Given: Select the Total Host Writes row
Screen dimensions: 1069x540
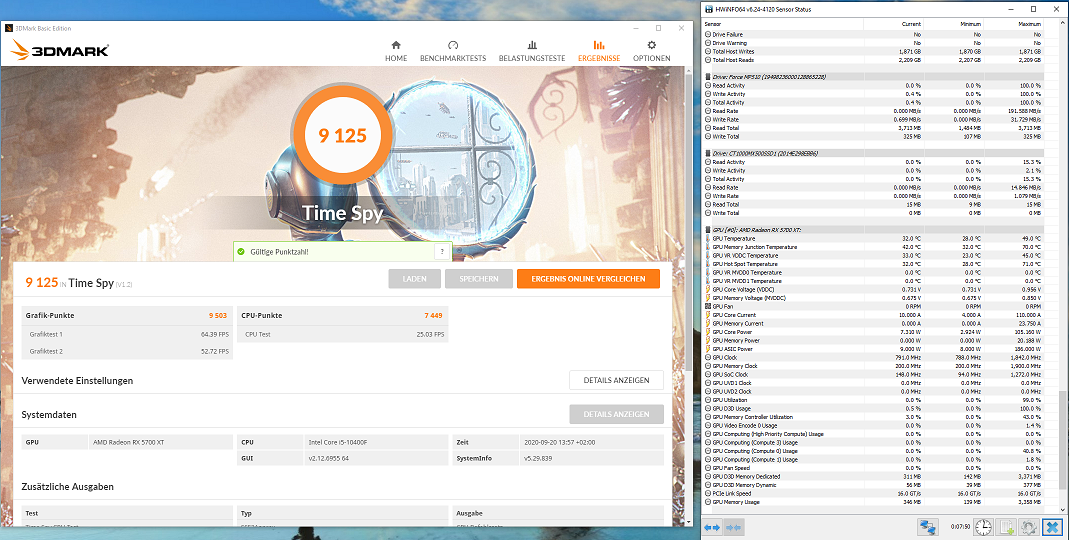Looking at the screenshot, I should [873, 51].
